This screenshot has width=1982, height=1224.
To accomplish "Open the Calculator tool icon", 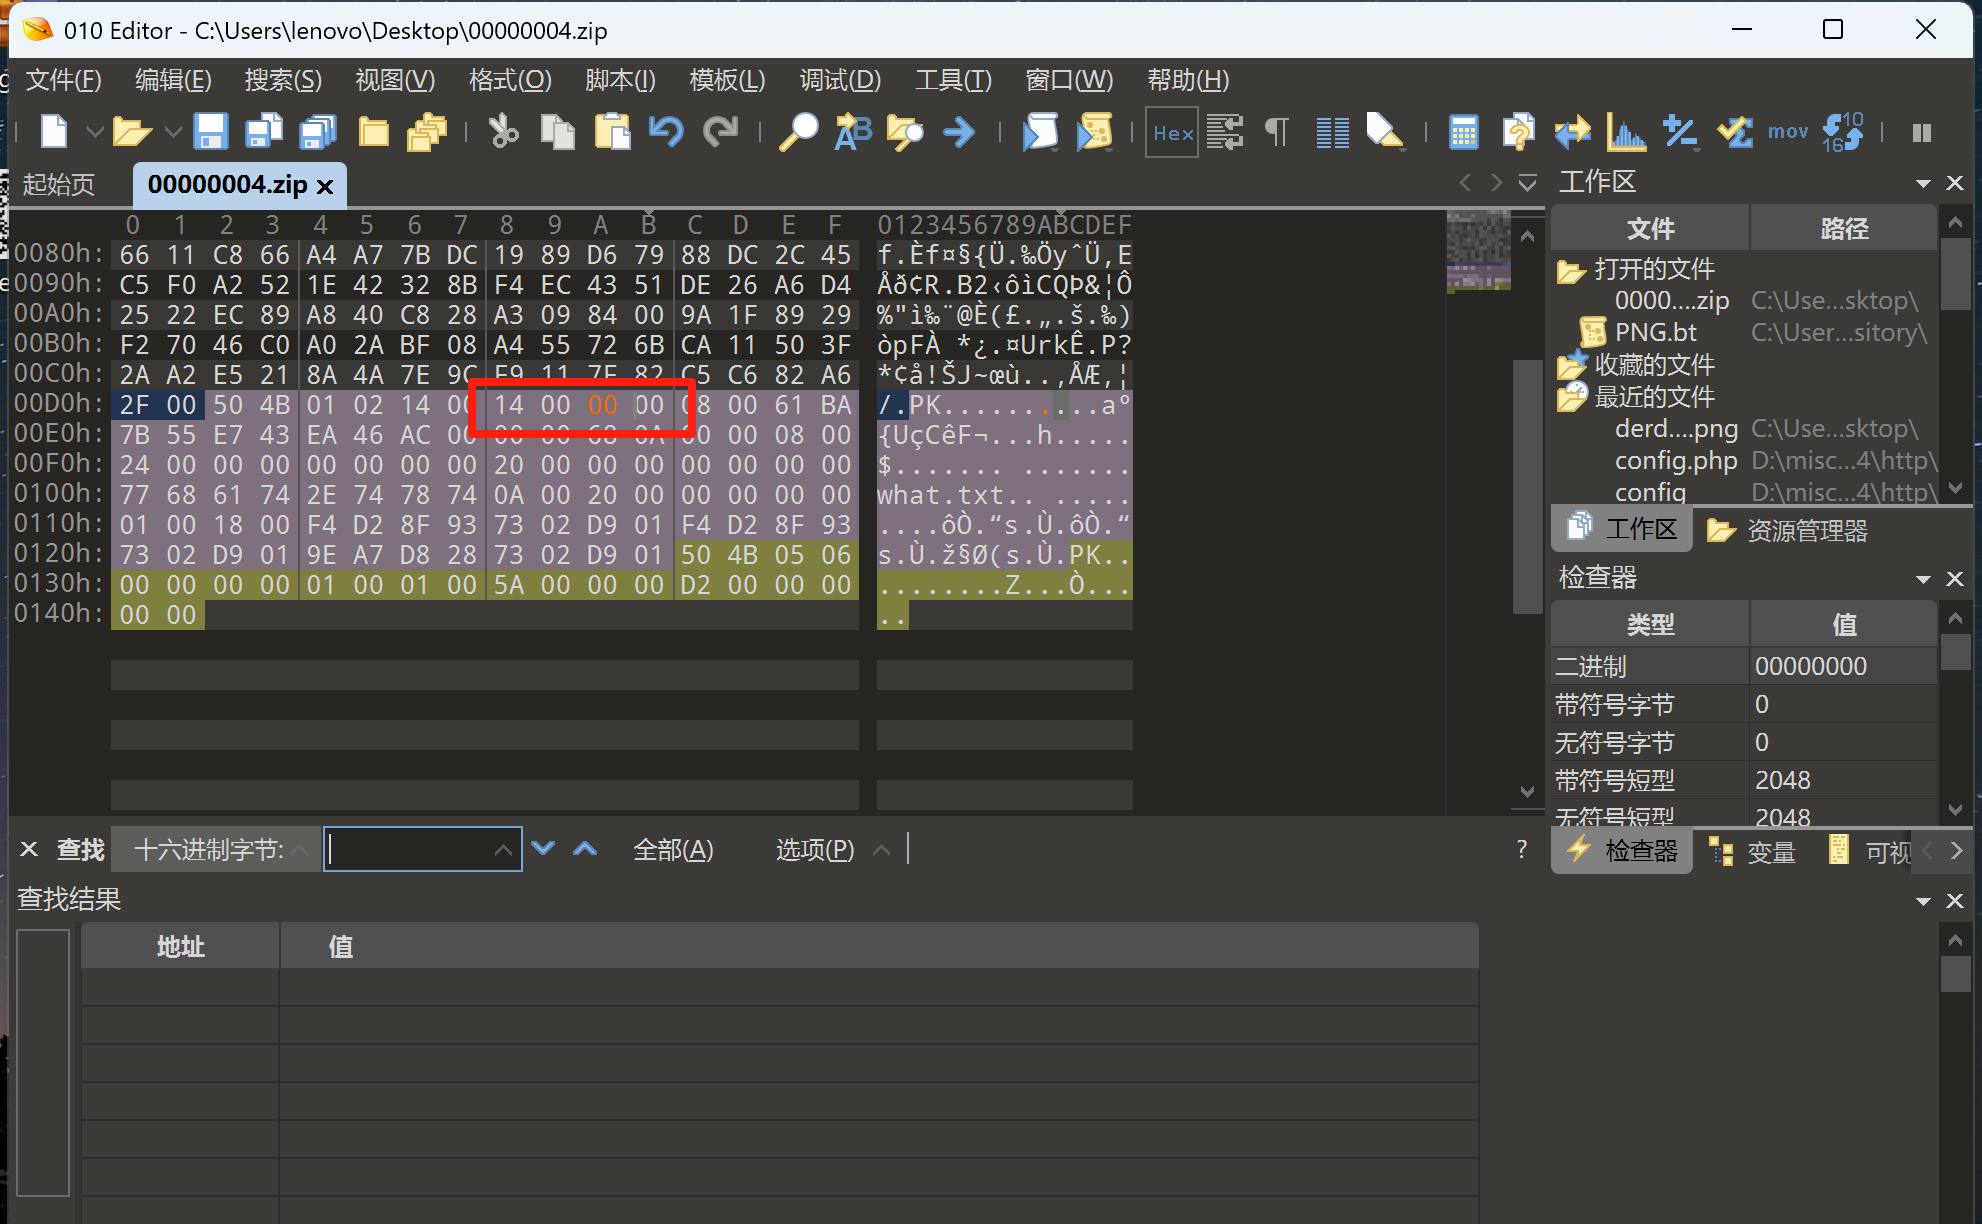I will click(1463, 132).
